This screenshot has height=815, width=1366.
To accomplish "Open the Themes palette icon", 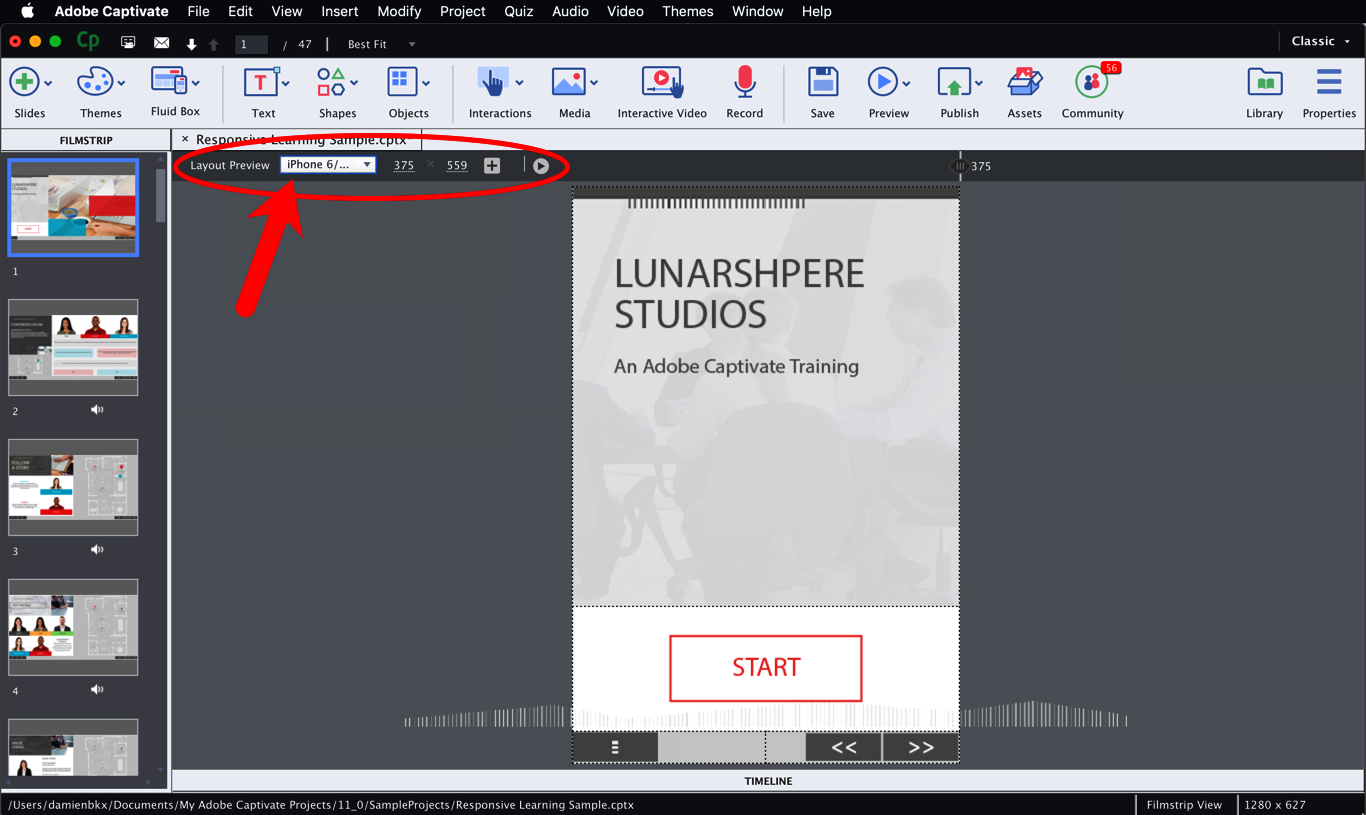I will (95, 82).
